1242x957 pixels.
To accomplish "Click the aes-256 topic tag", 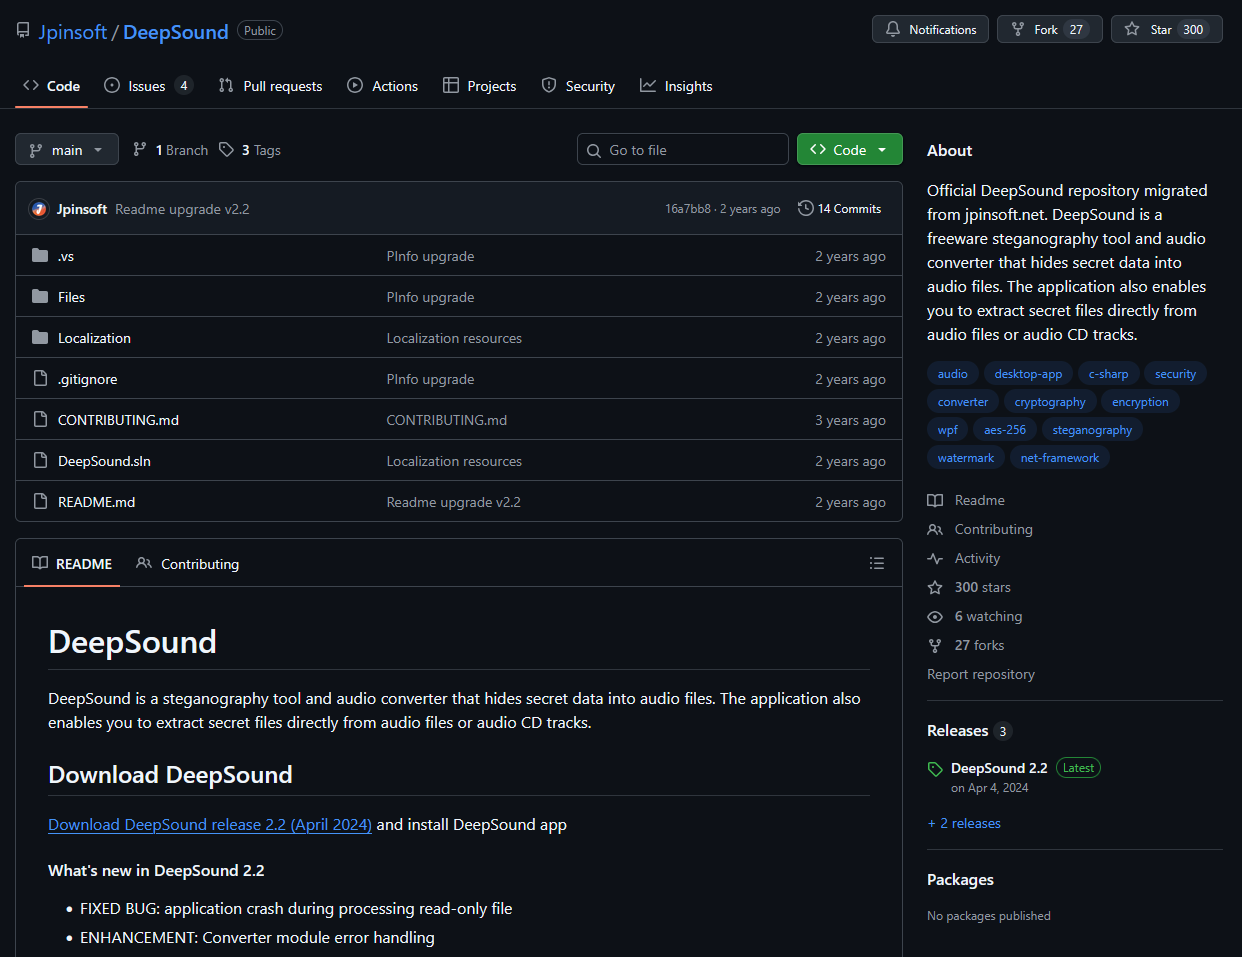I will click(1005, 430).
